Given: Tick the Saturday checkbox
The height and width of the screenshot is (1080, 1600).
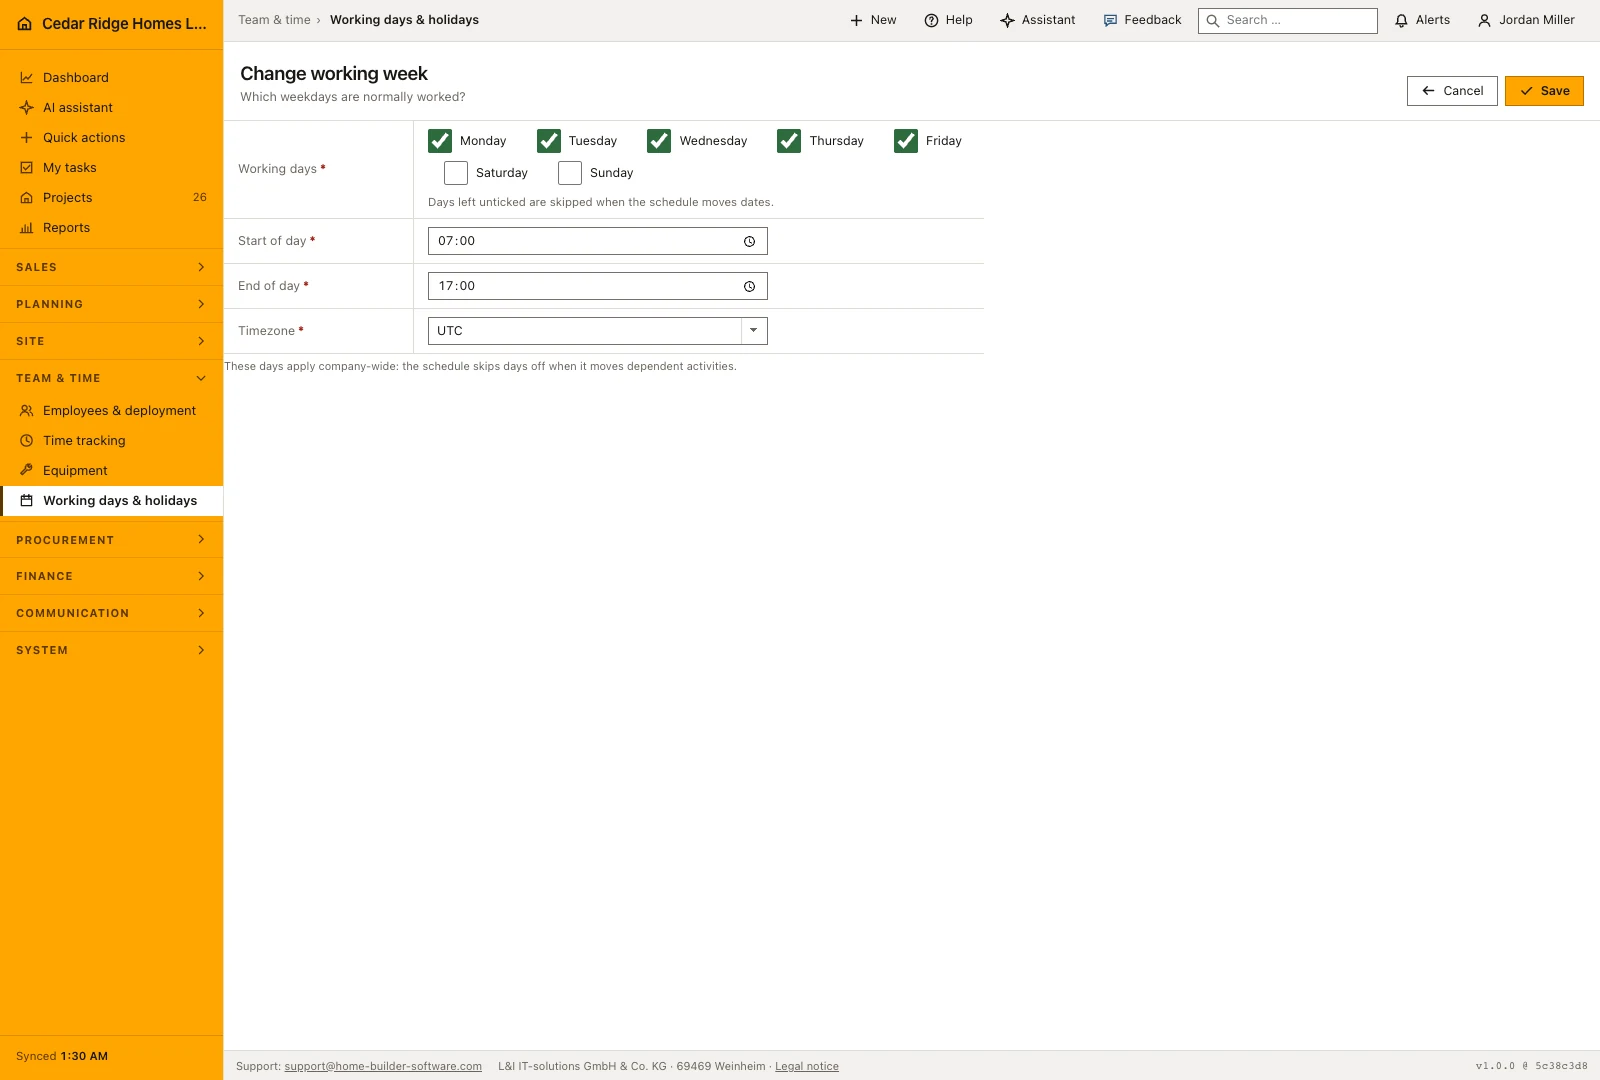Looking at the screenshot, I should [456, 173].
